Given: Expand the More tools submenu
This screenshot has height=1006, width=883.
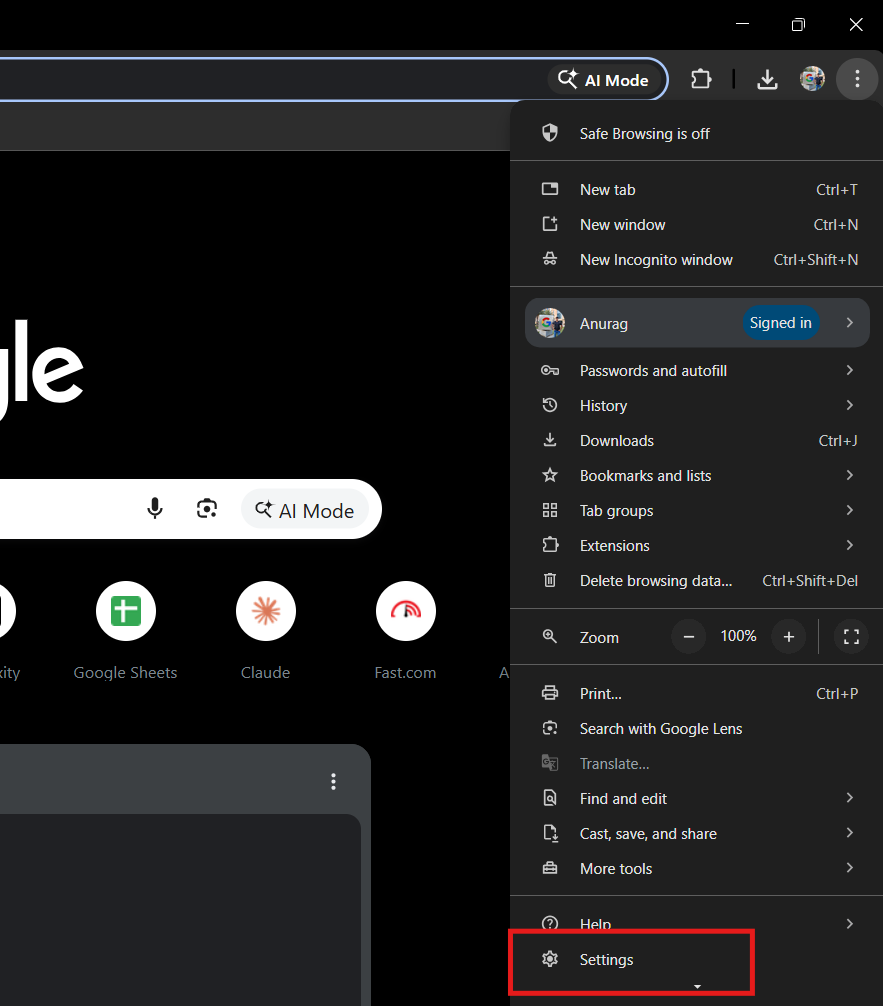Looking at the screenshot, I should (x=851, y=868).
